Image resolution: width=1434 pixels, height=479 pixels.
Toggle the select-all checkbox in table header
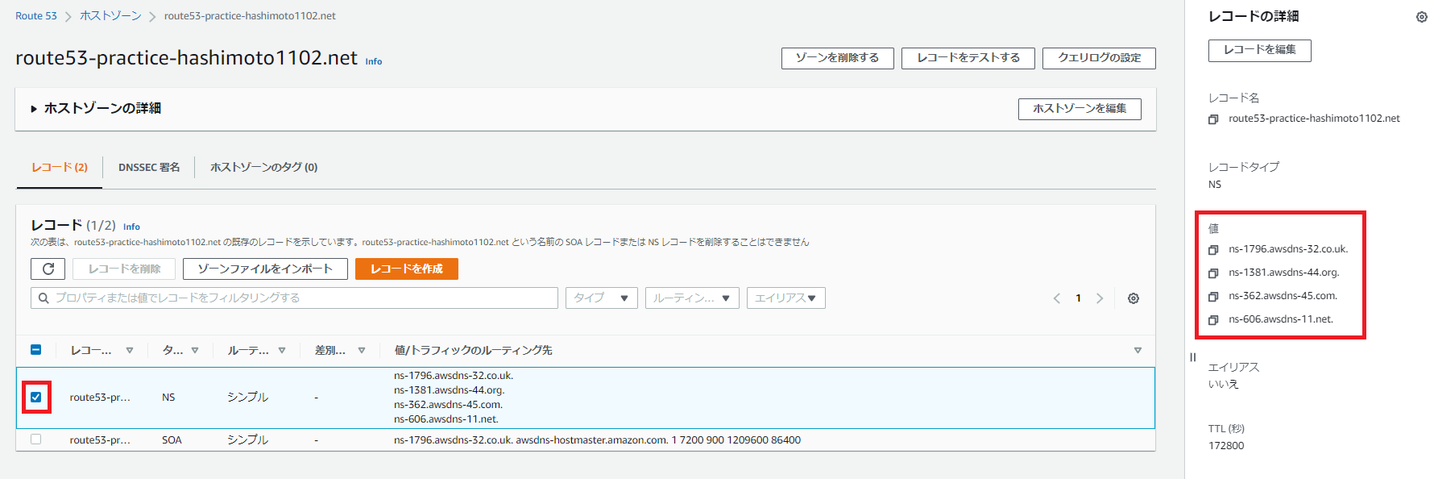coord(36,350)
